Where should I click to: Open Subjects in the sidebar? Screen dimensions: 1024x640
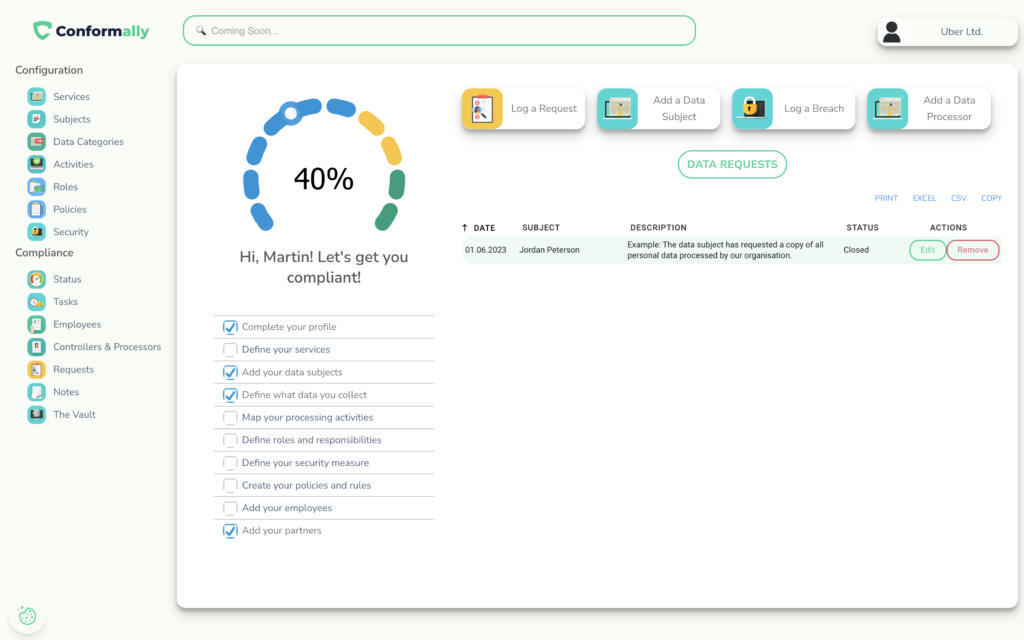tap(72, 120)
